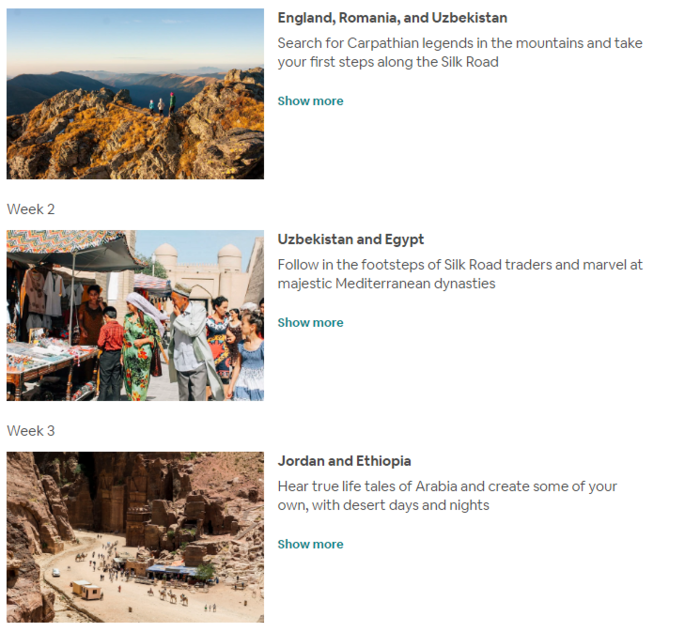Click the tales of Arabia description text
The image size is (700, 632).
coord(447,495)
